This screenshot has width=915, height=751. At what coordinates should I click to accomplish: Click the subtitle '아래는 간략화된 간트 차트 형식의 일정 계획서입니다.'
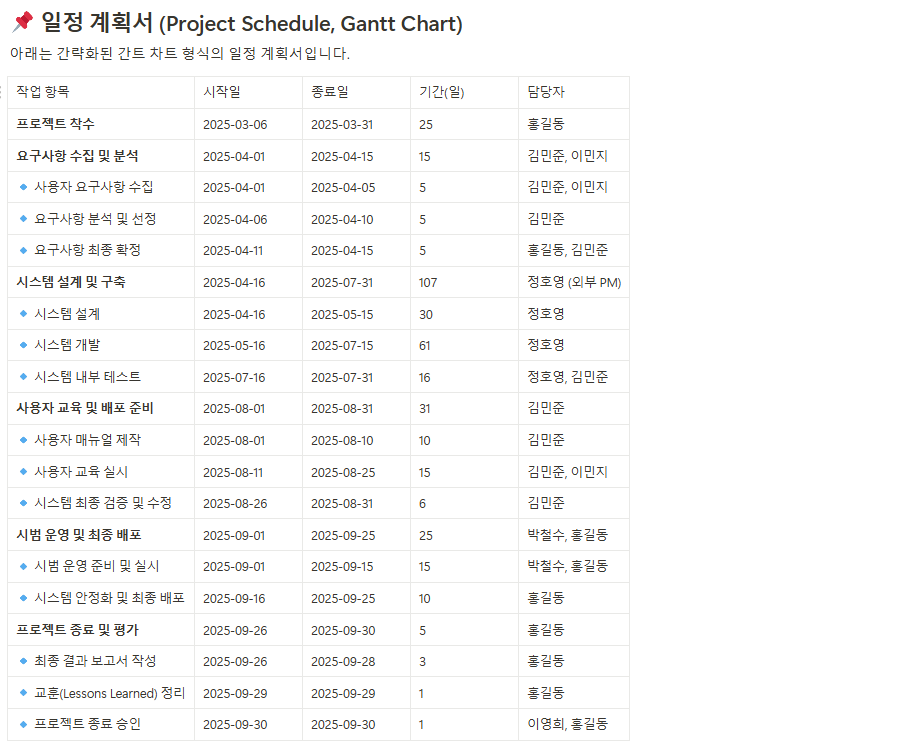[x=180, y=53]
